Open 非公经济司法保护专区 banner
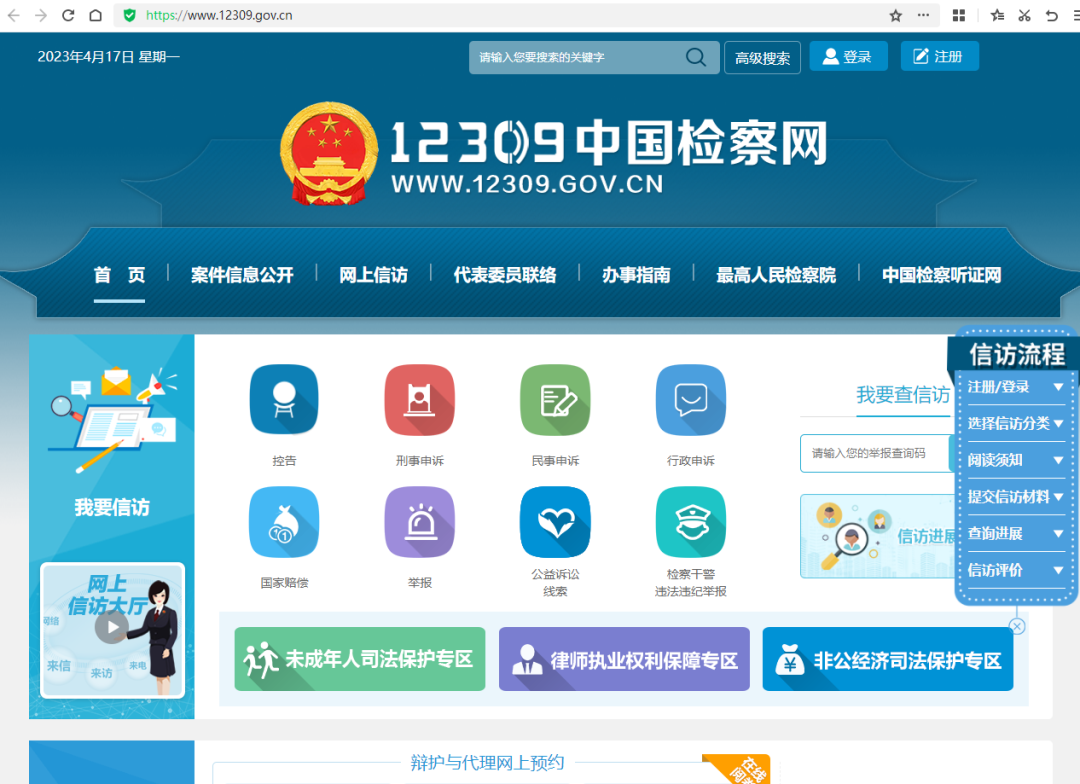 pyautogui.click(x=888, y=659)
